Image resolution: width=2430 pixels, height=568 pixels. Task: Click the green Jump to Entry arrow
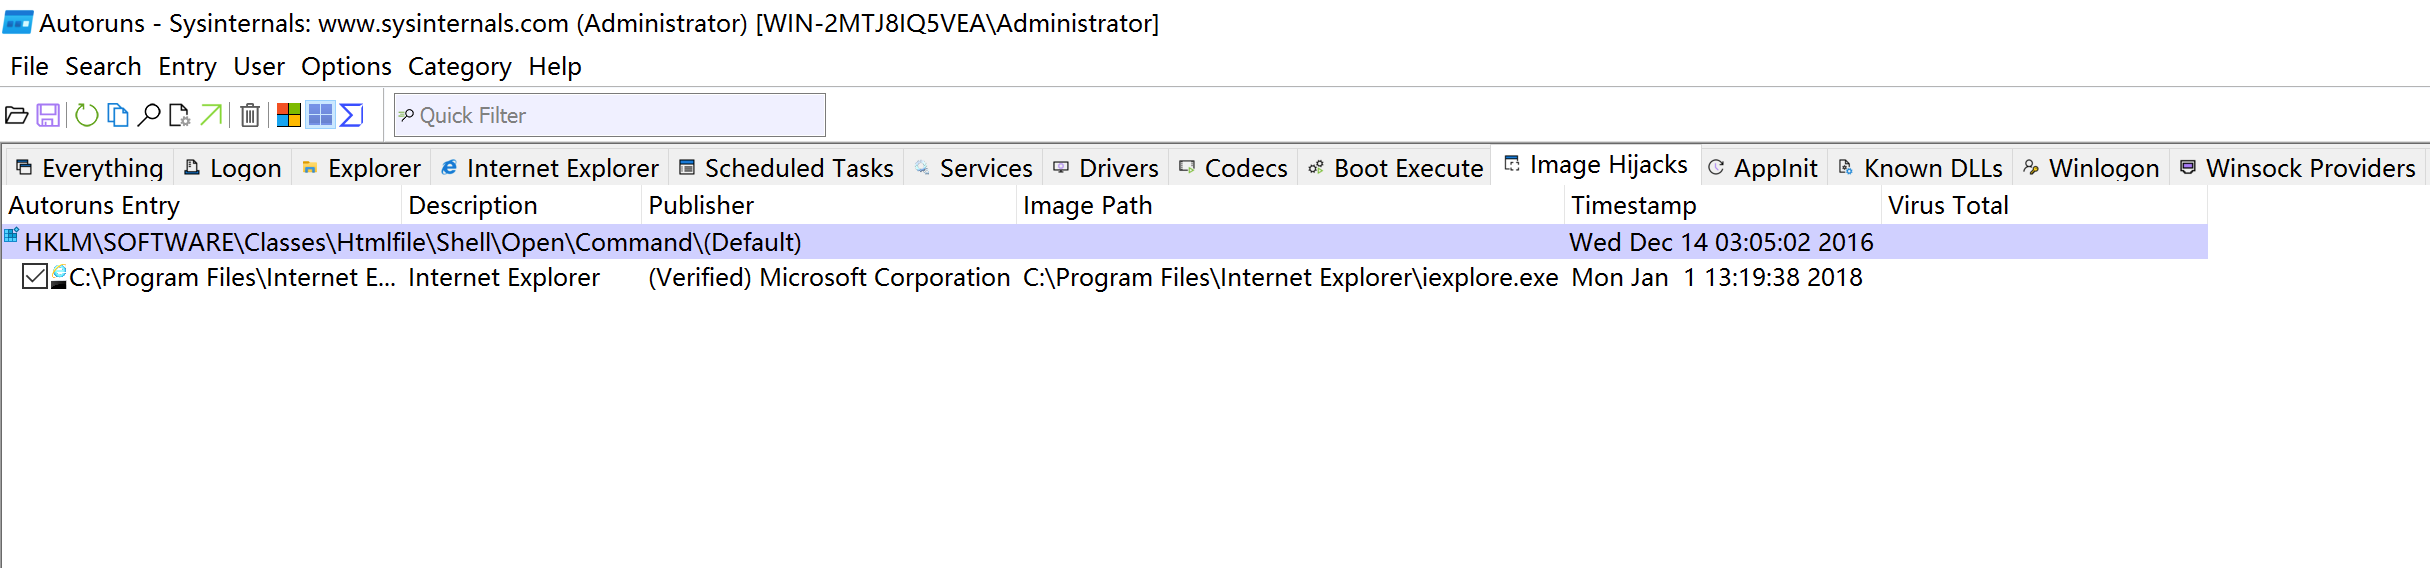pyautogui.click(x=211, y=116)
